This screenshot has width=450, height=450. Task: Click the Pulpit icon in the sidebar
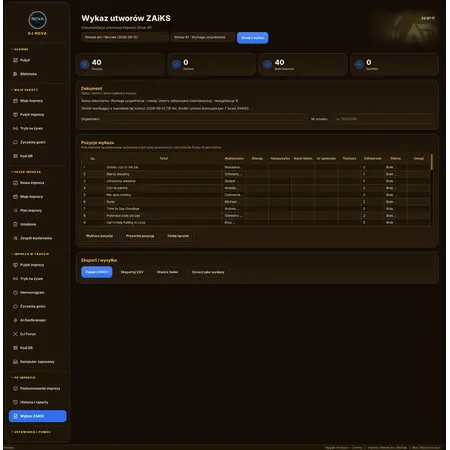tap(15, 60)
